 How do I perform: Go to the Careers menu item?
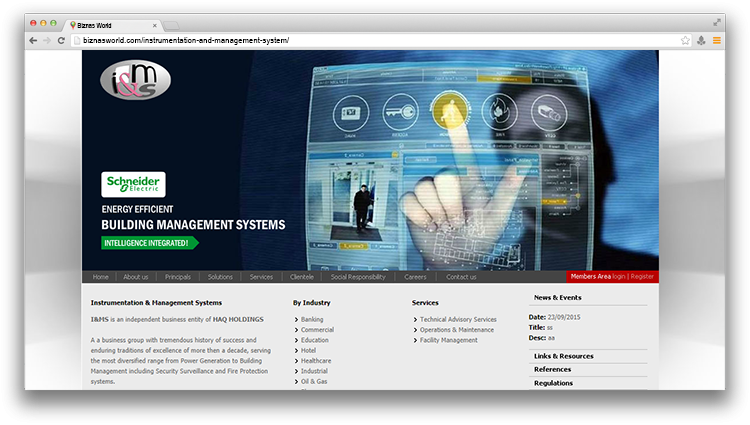pos(415,276)
